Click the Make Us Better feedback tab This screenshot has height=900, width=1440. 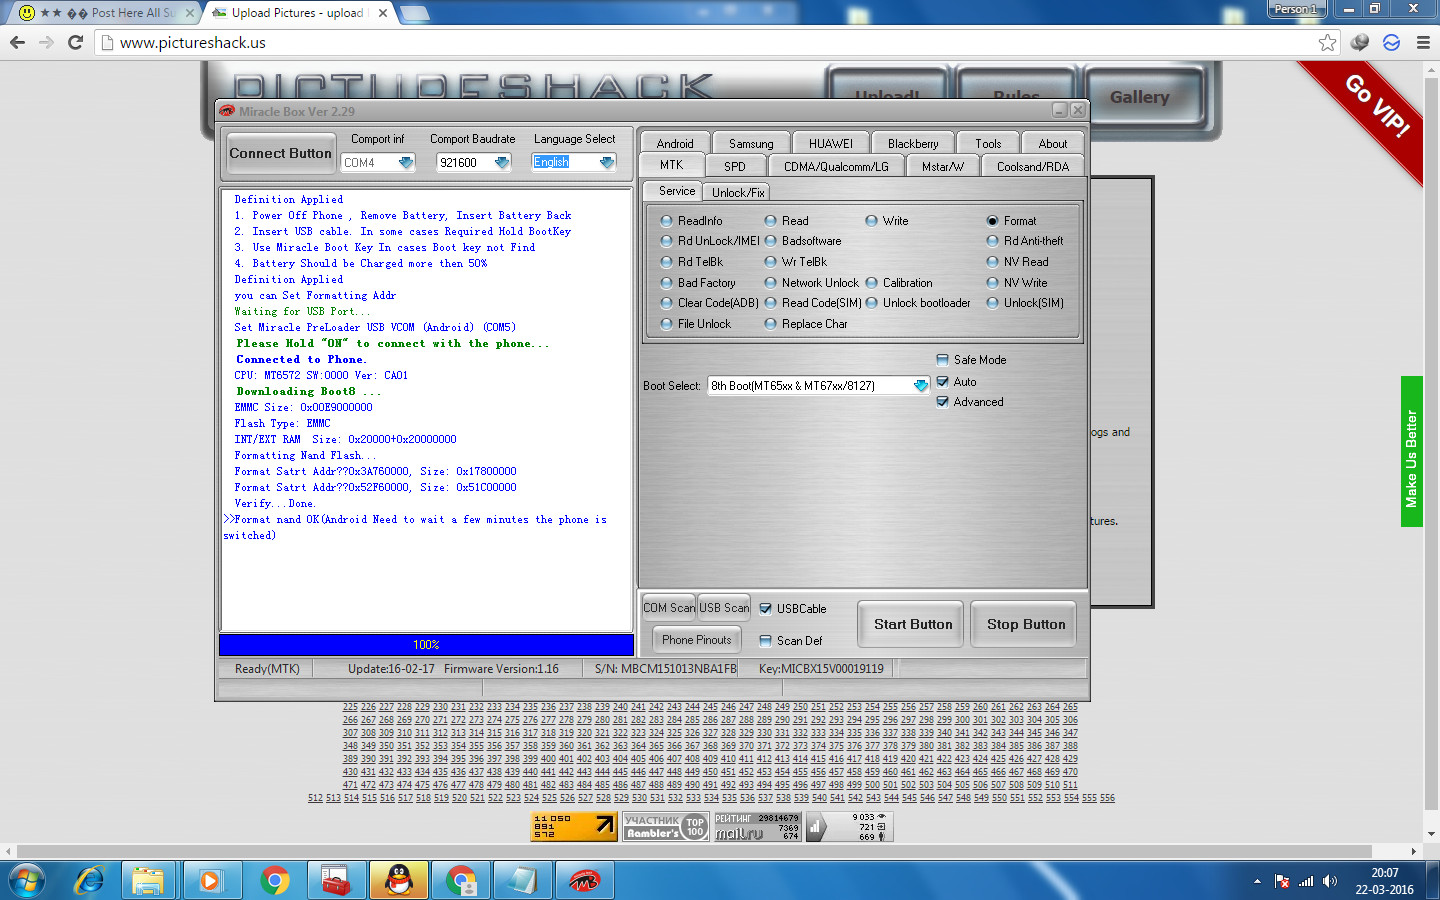1411,452
